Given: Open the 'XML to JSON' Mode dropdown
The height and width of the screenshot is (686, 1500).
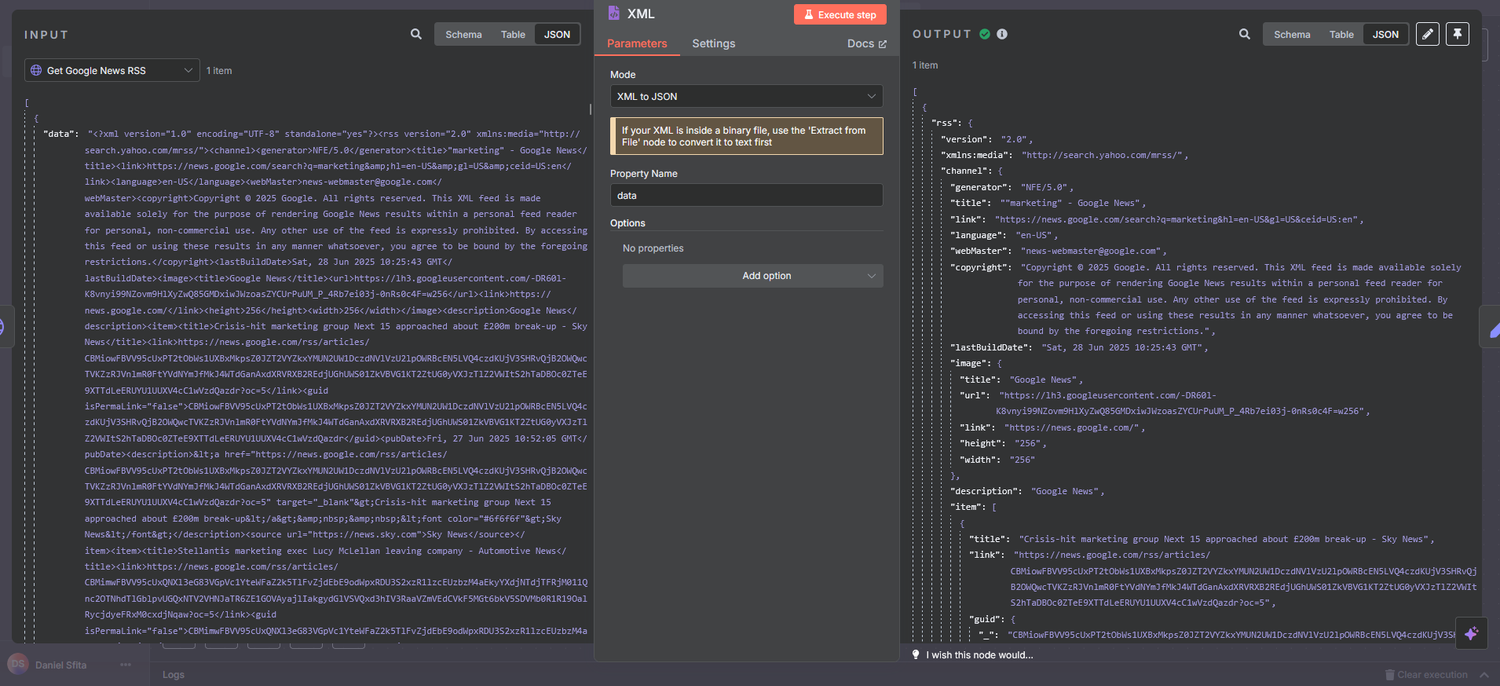Looking at the screenshot, I should coord(745,95).
